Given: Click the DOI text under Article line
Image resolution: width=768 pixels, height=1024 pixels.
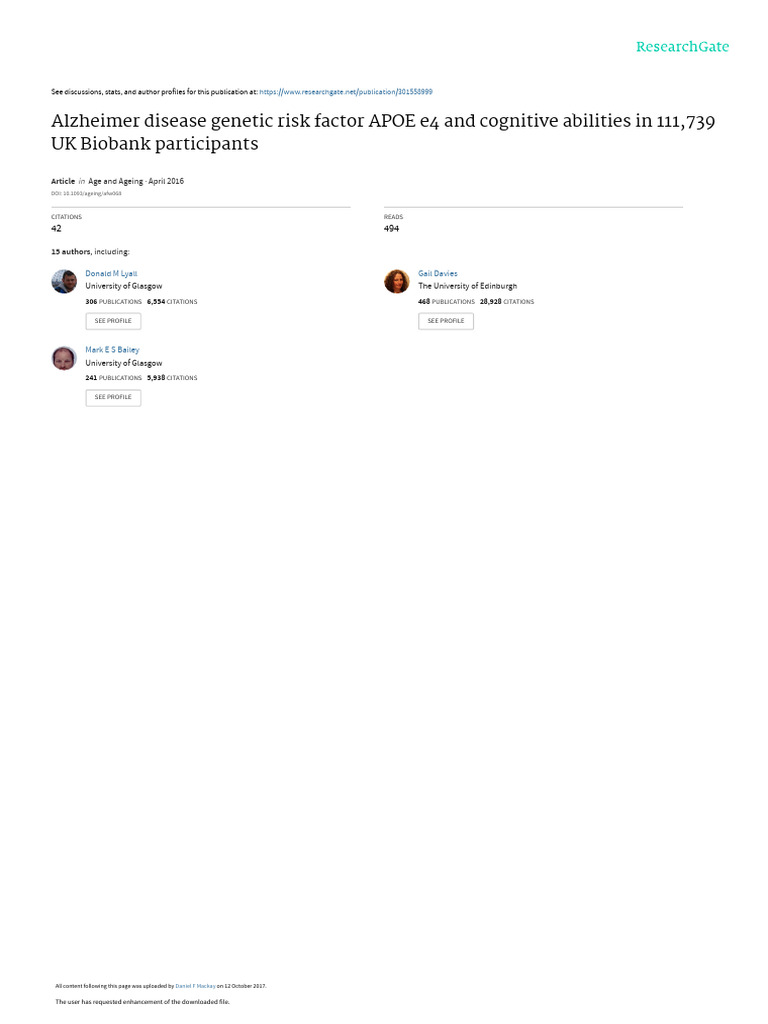Looking at the screenshot, I should click(x=86, y=193).
